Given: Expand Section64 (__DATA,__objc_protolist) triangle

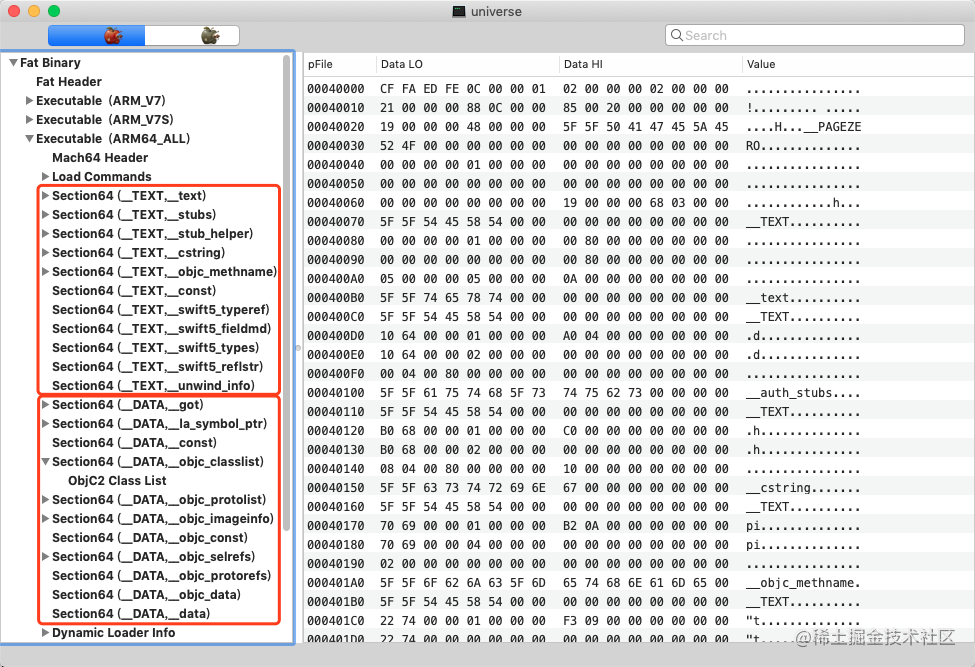Looking at the screenshot, I should tap(45, 500).
